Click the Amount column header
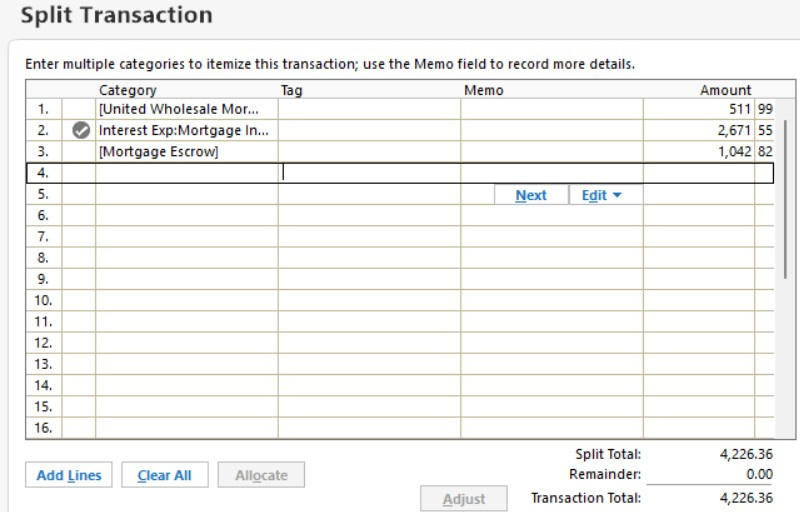Screen dimensions: 800x512 tap(725, 90)
